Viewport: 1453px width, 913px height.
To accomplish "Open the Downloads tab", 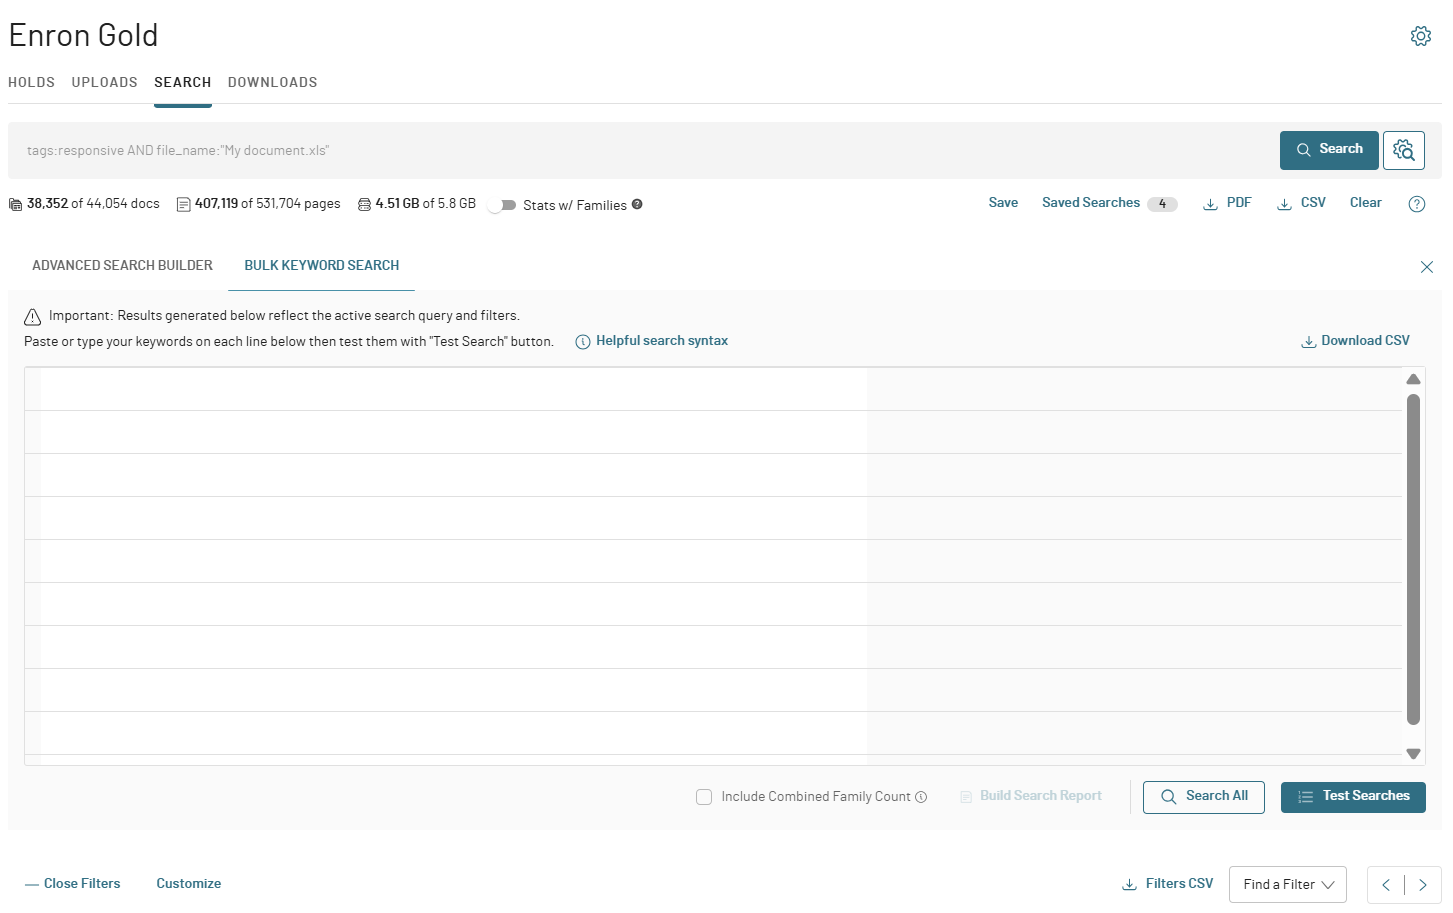I will 272,83.
